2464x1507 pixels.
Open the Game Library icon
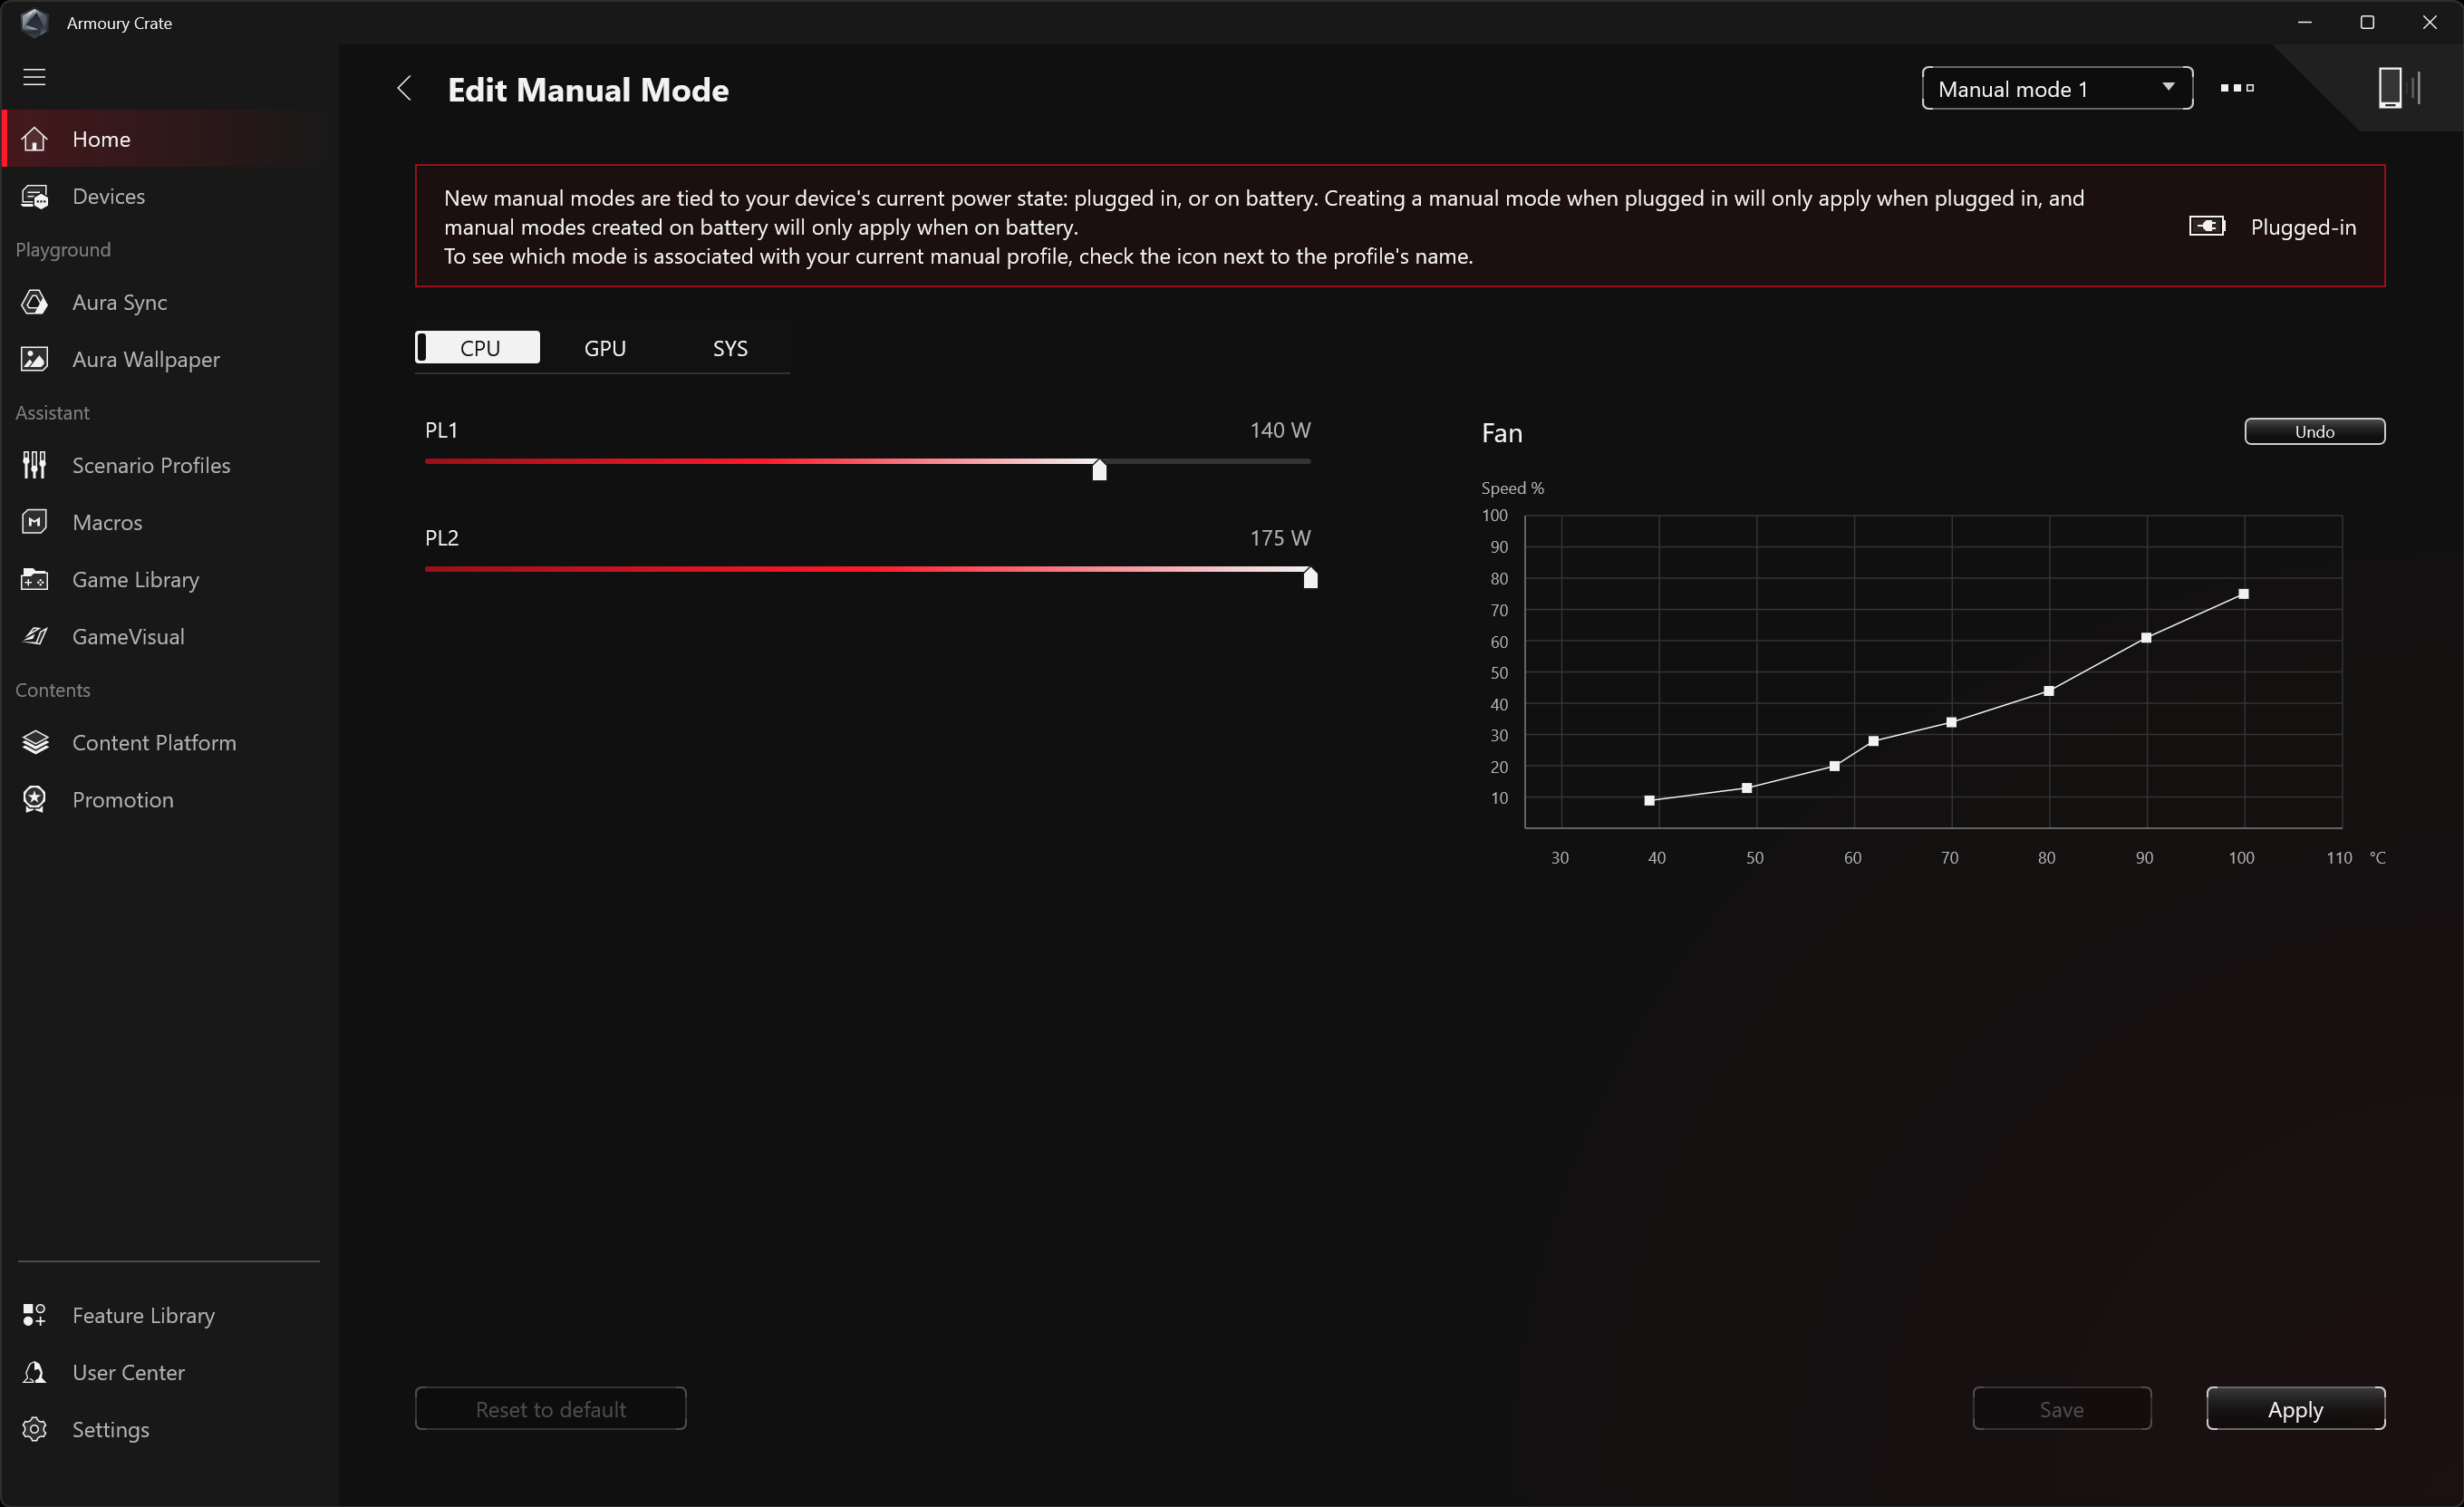click(x=35, y=579)
